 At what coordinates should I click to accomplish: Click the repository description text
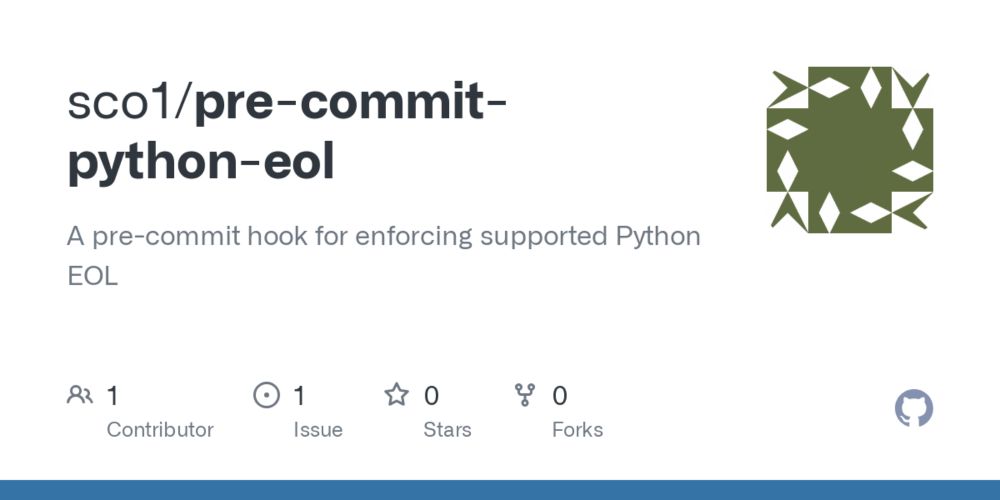coord(383,238)
